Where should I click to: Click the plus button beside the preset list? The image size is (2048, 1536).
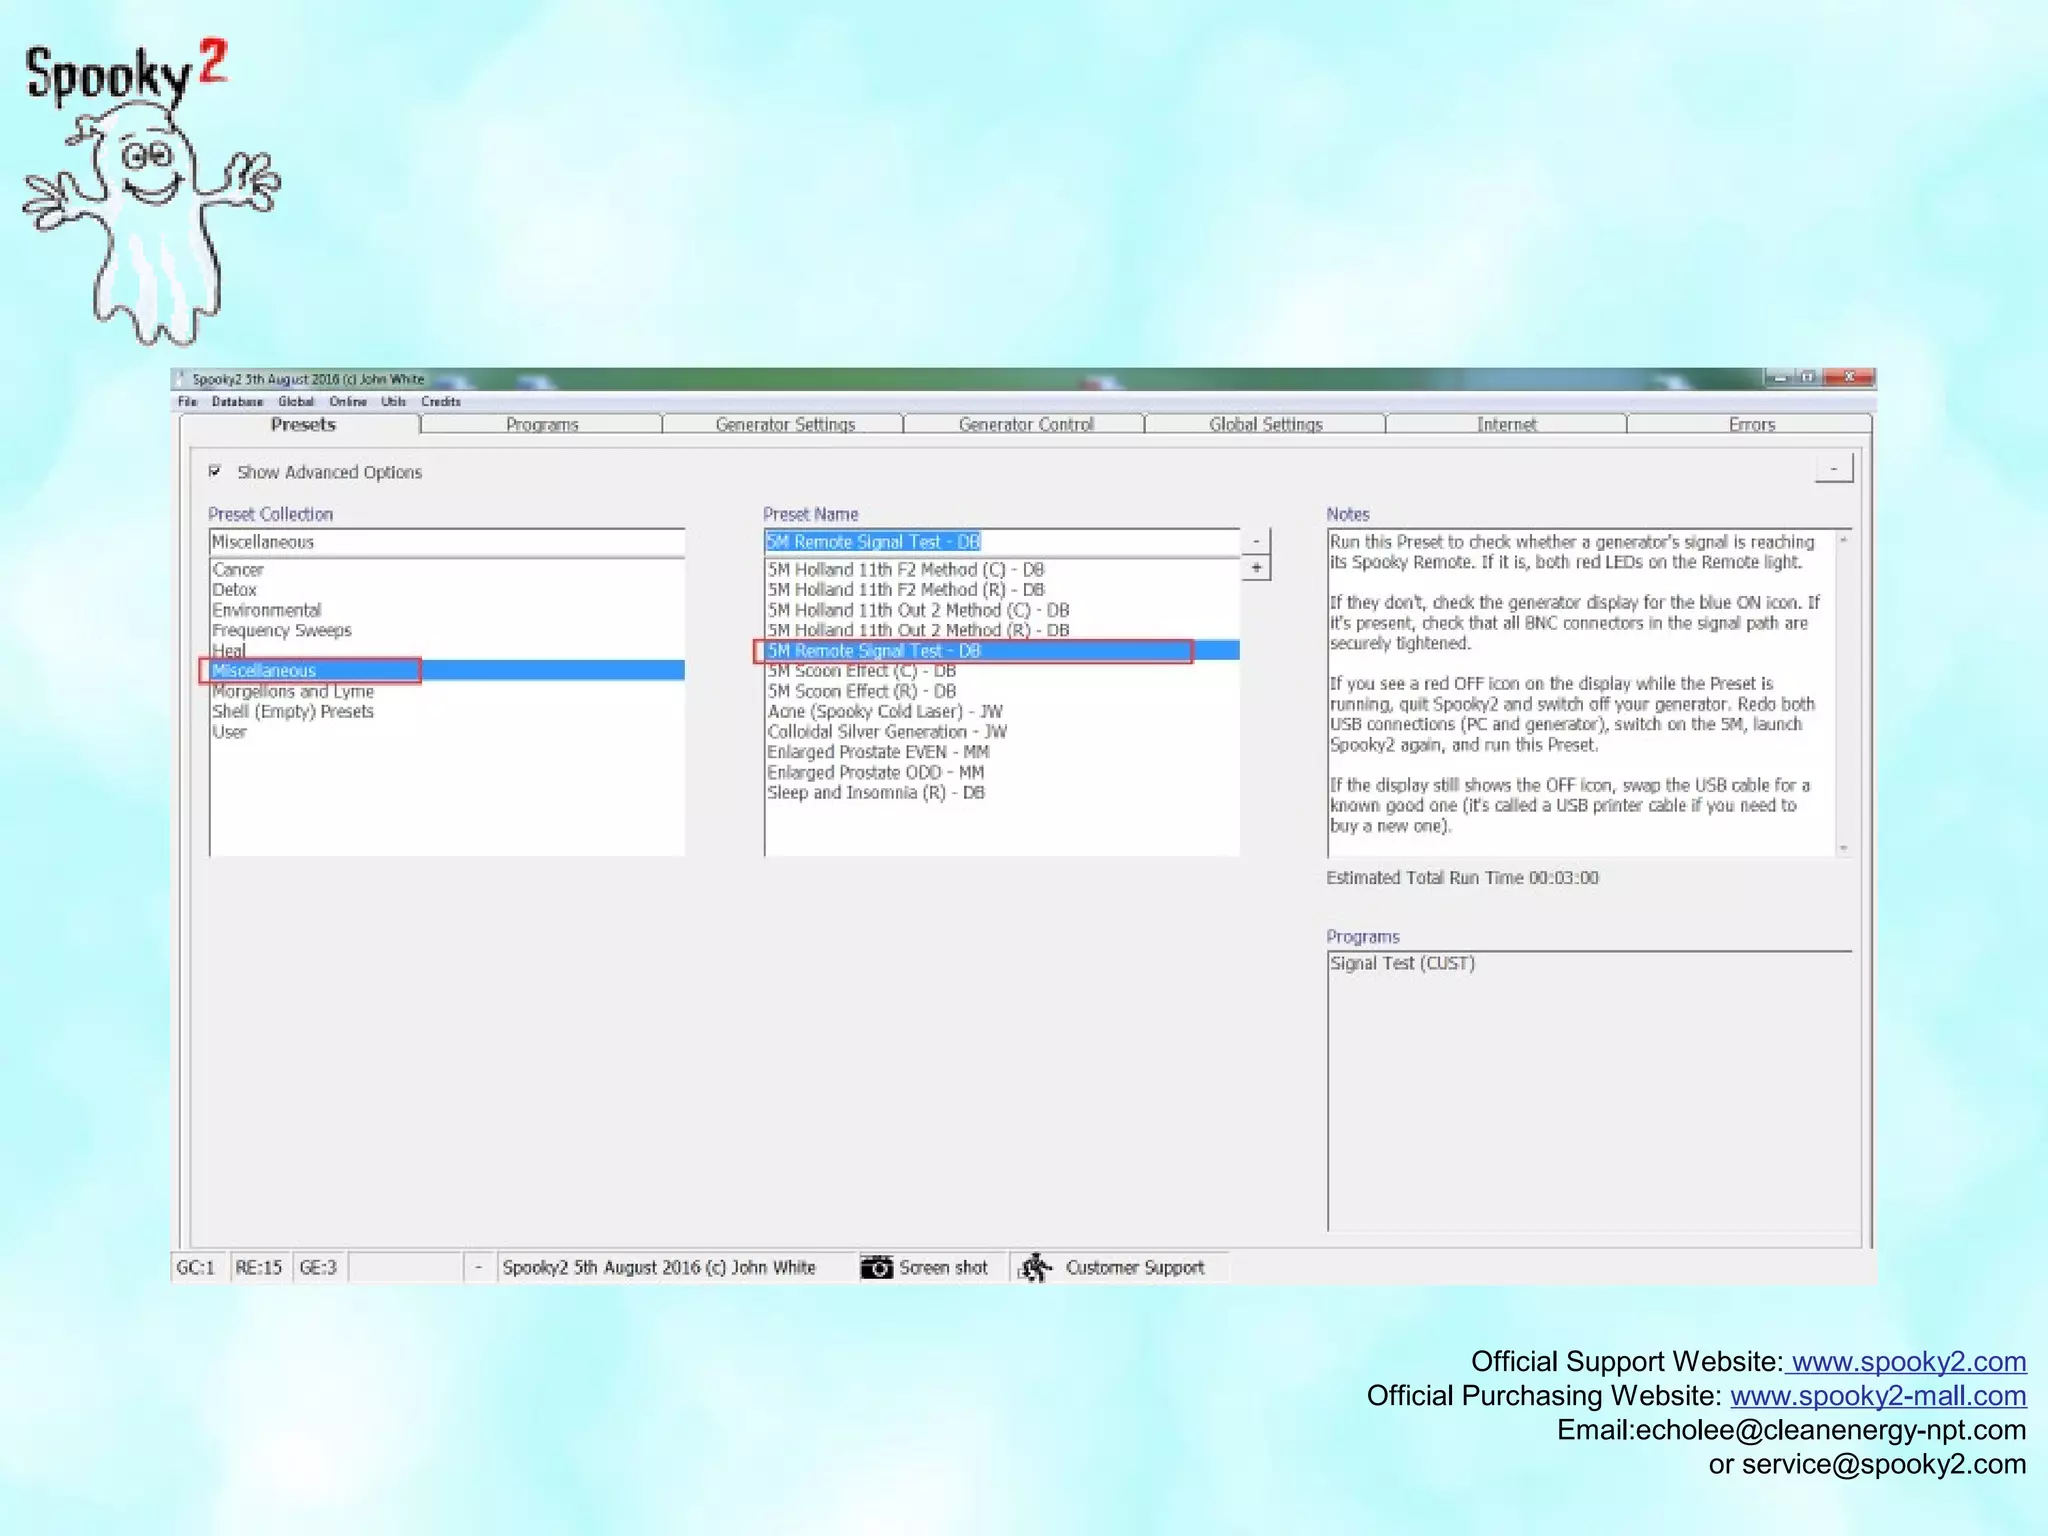(1256, 568)
